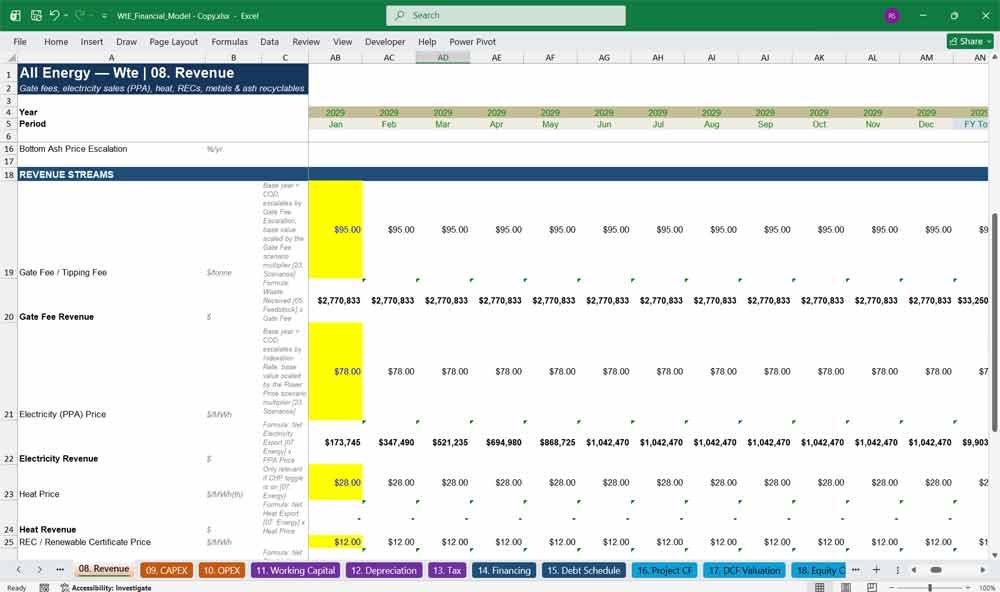1000x592 pixels.
Task: Open the Formulas ribbon tab
Action: pos(230,41)
